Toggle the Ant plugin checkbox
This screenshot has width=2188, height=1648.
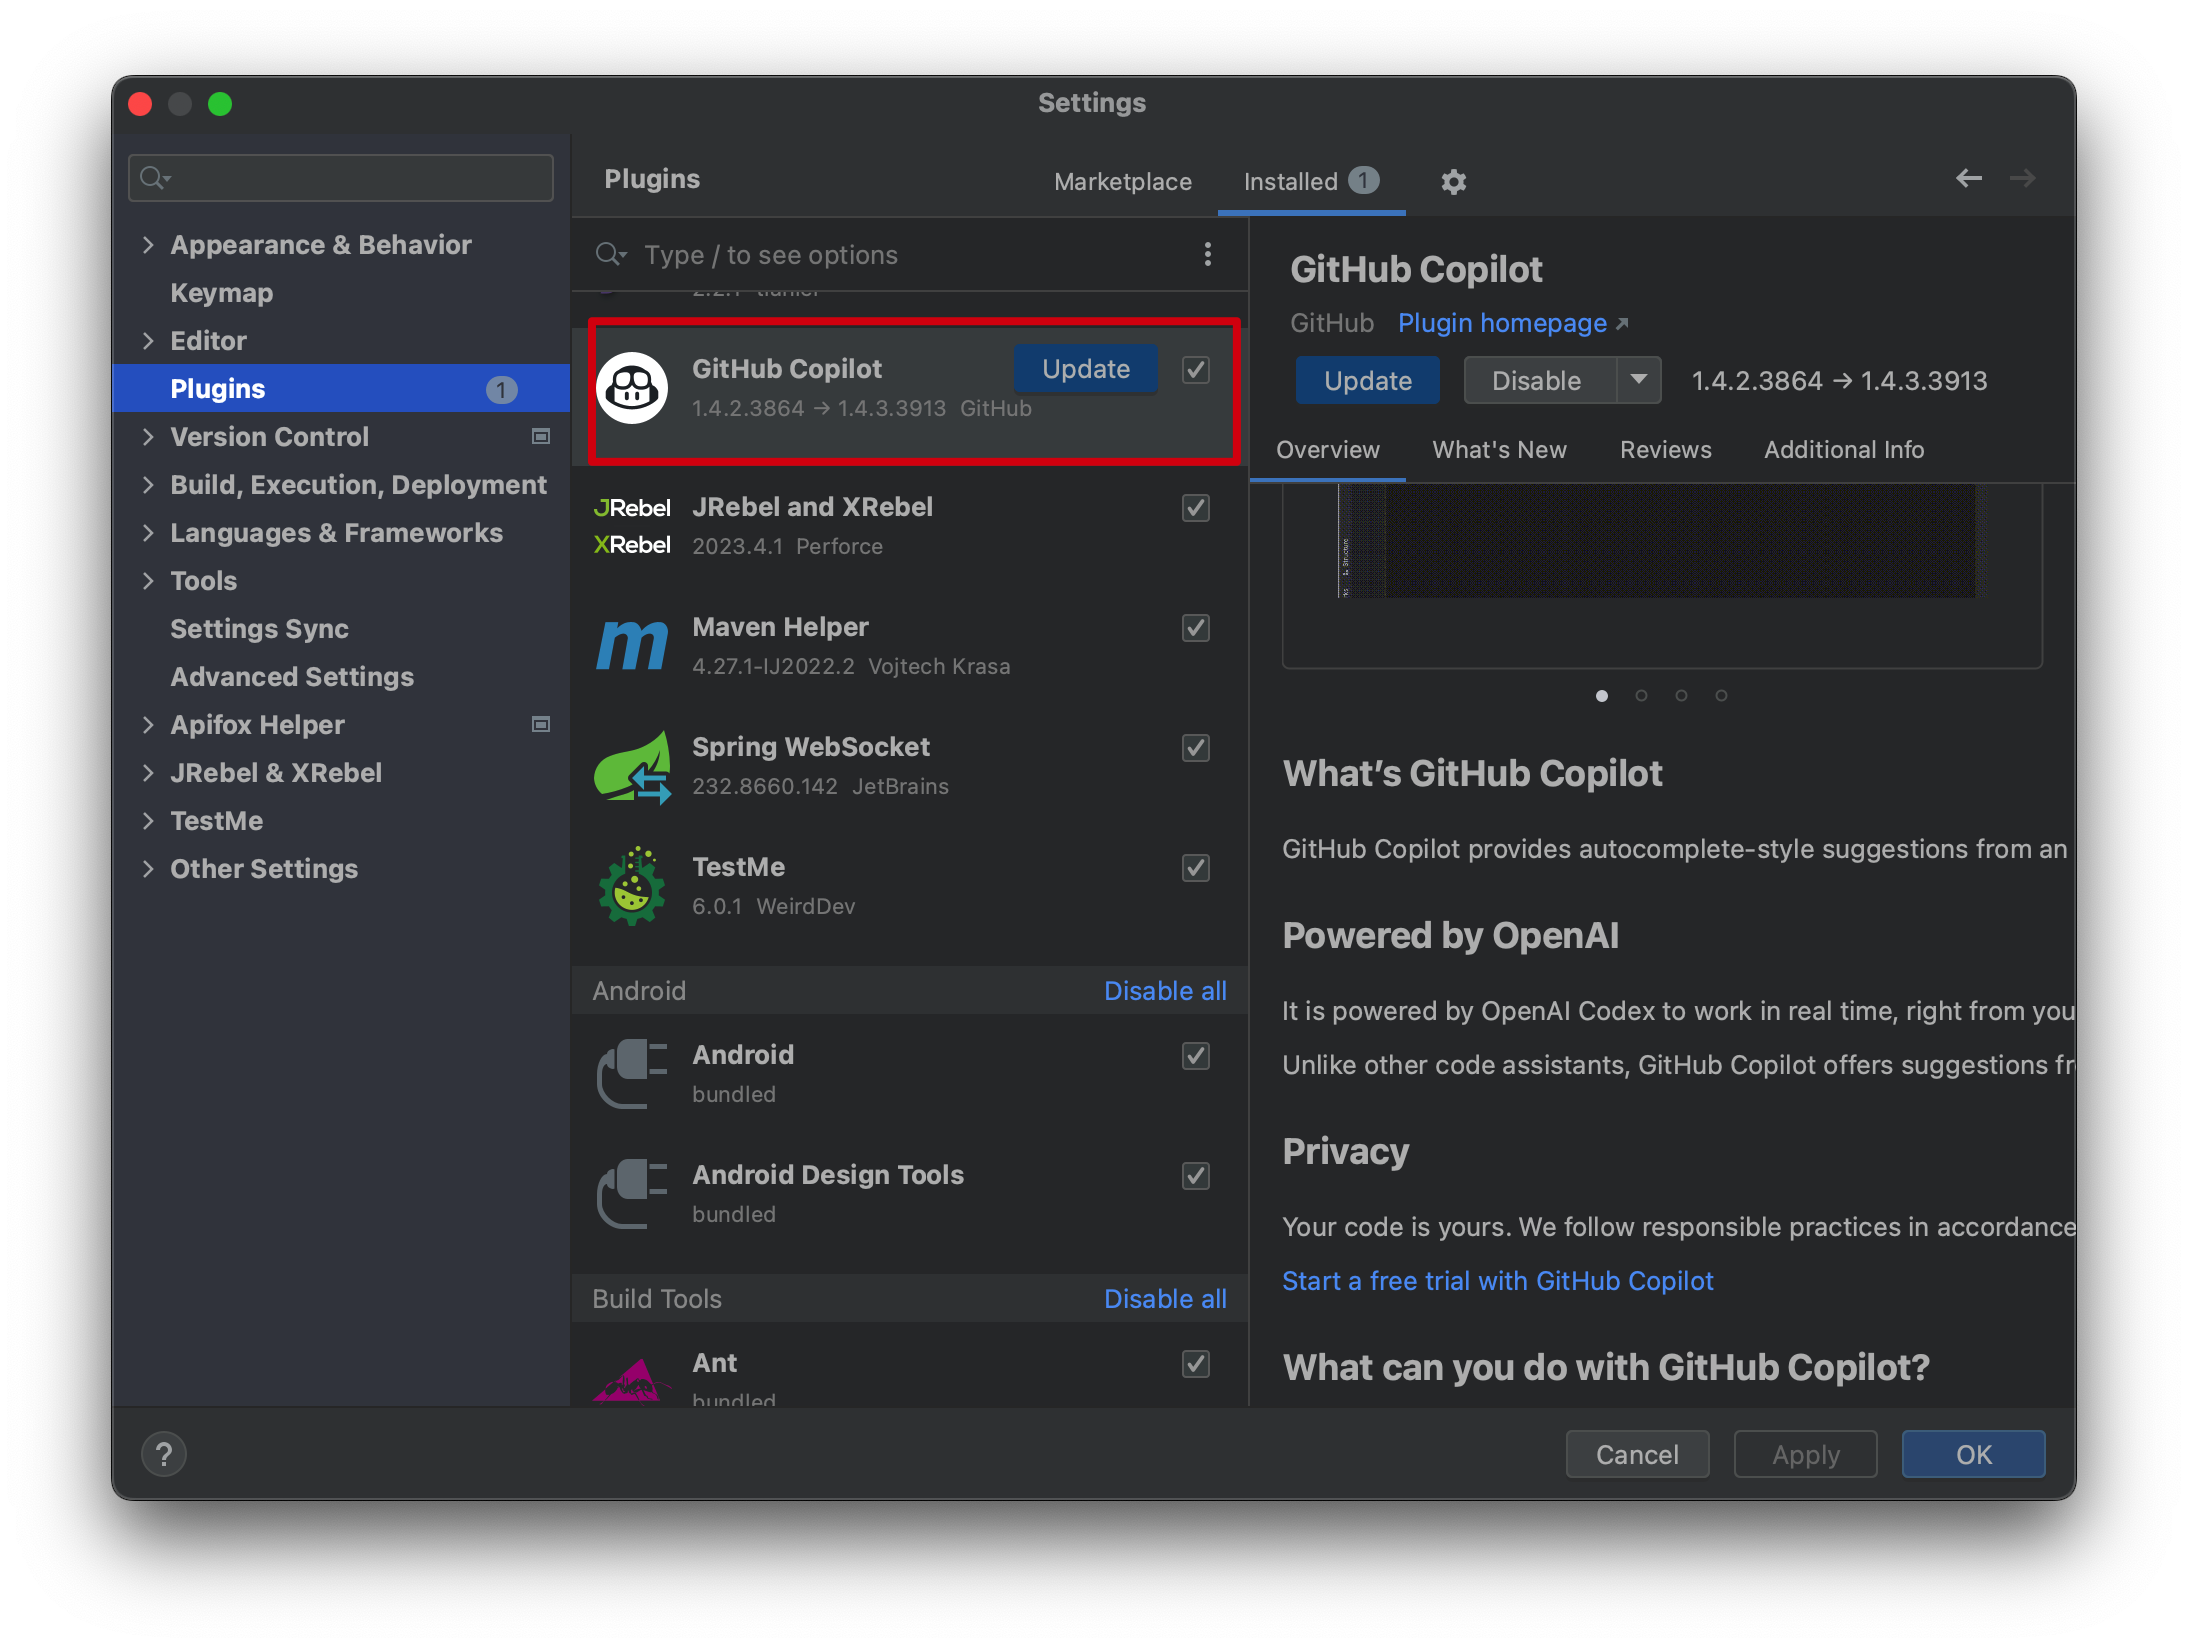click(x=1196, y=1364)
